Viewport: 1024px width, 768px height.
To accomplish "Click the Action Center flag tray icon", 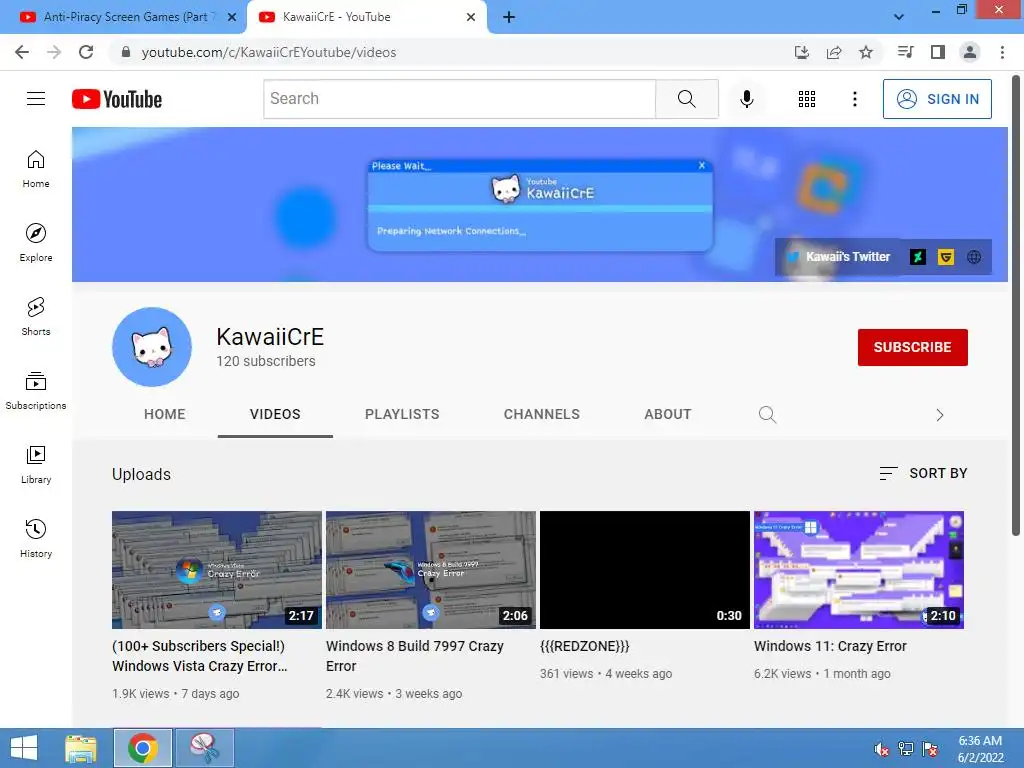I will pyautogui.click(x=930, y=749).
